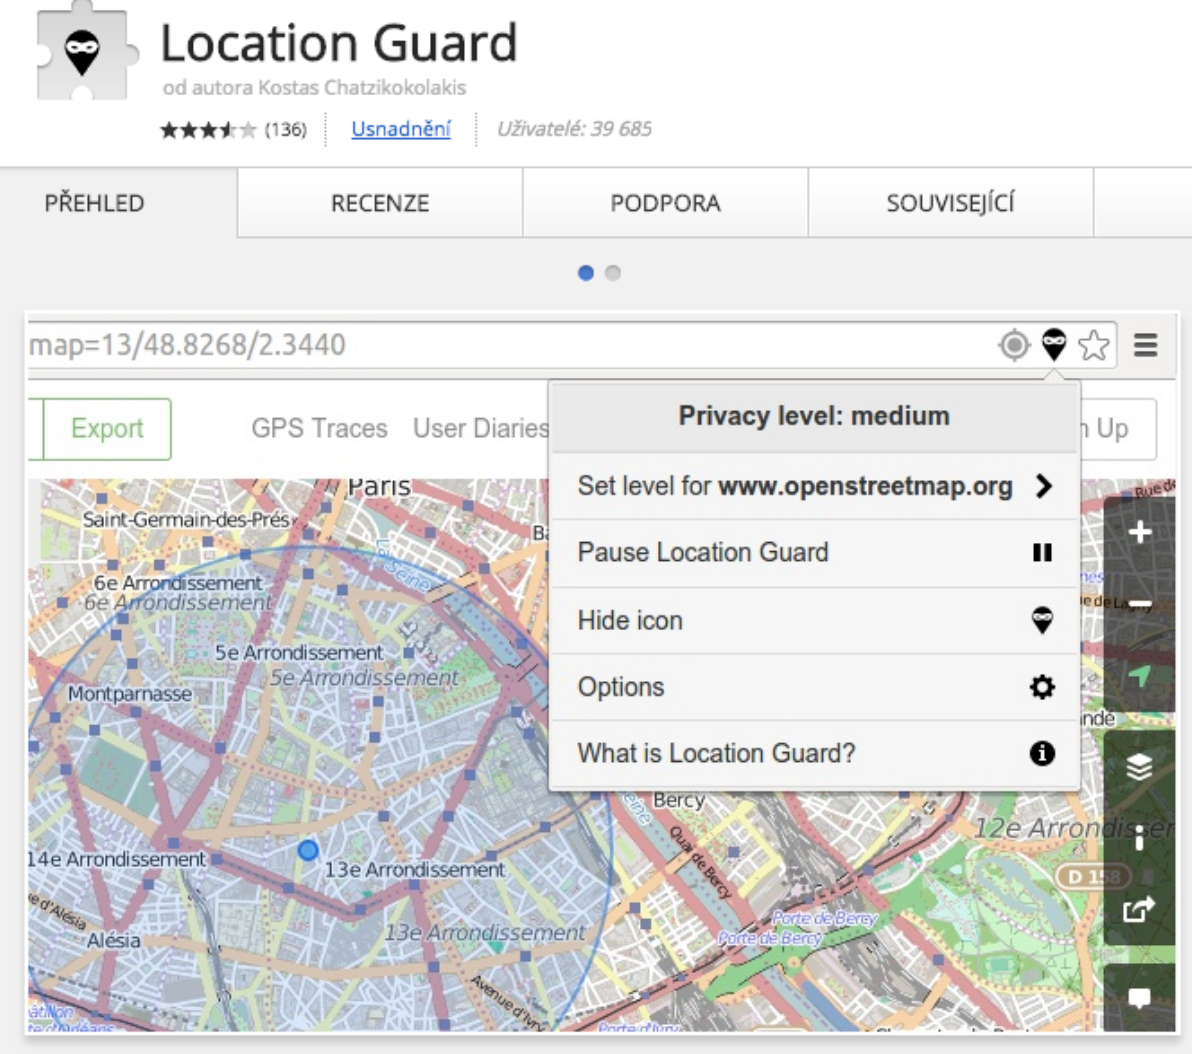The height and width of the screenshot is (1054, 1192).
Task: Click the D 158 road badge
Action: coord(1093,877)
